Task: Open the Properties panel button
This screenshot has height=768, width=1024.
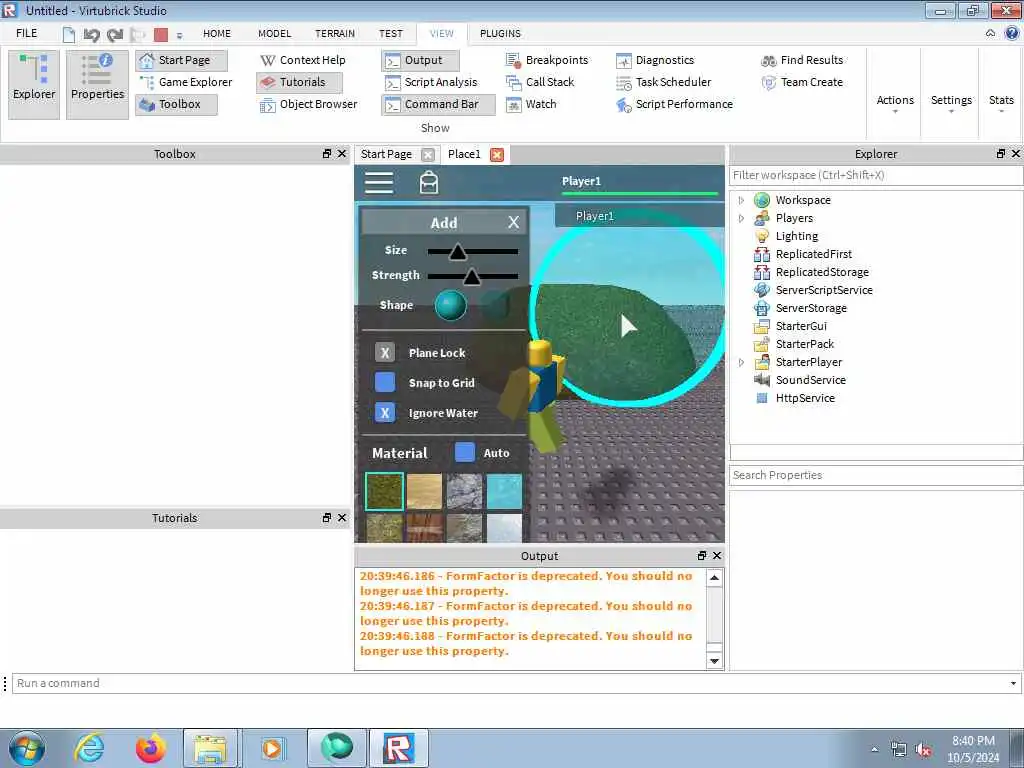Action: click(x=97, y=84)
